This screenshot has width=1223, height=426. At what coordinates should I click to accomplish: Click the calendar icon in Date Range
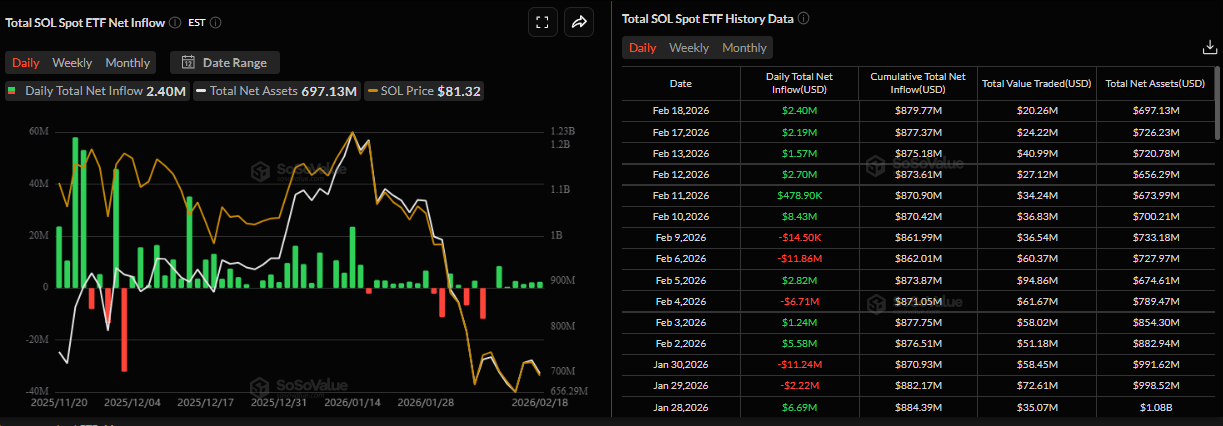pyautogui.click(x=188, y=63)
